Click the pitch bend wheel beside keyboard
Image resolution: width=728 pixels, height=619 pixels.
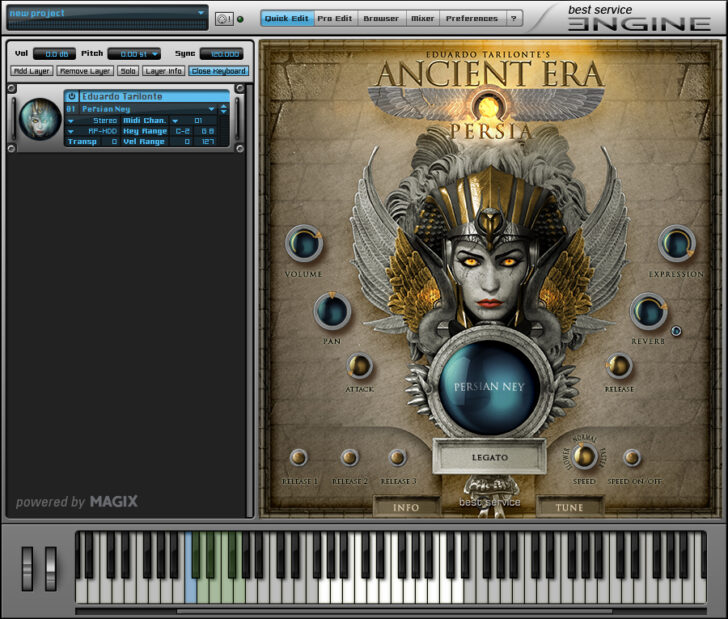point(27,567)
